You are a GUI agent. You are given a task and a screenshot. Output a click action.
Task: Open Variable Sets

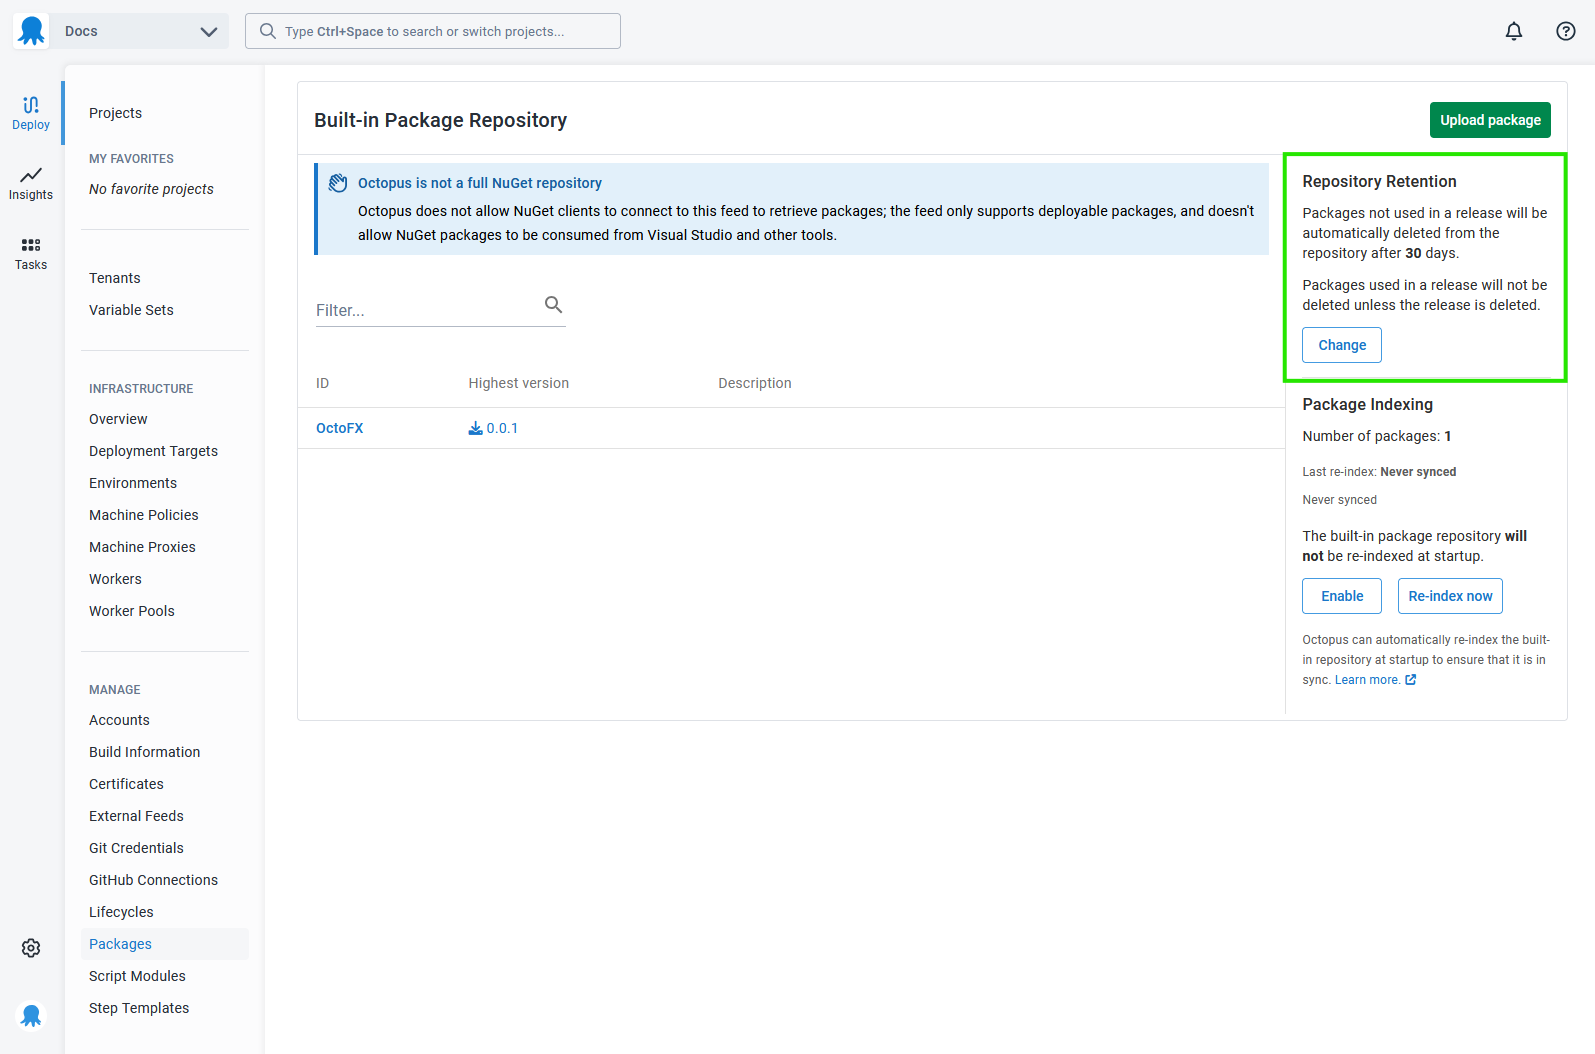coord(131,310)
